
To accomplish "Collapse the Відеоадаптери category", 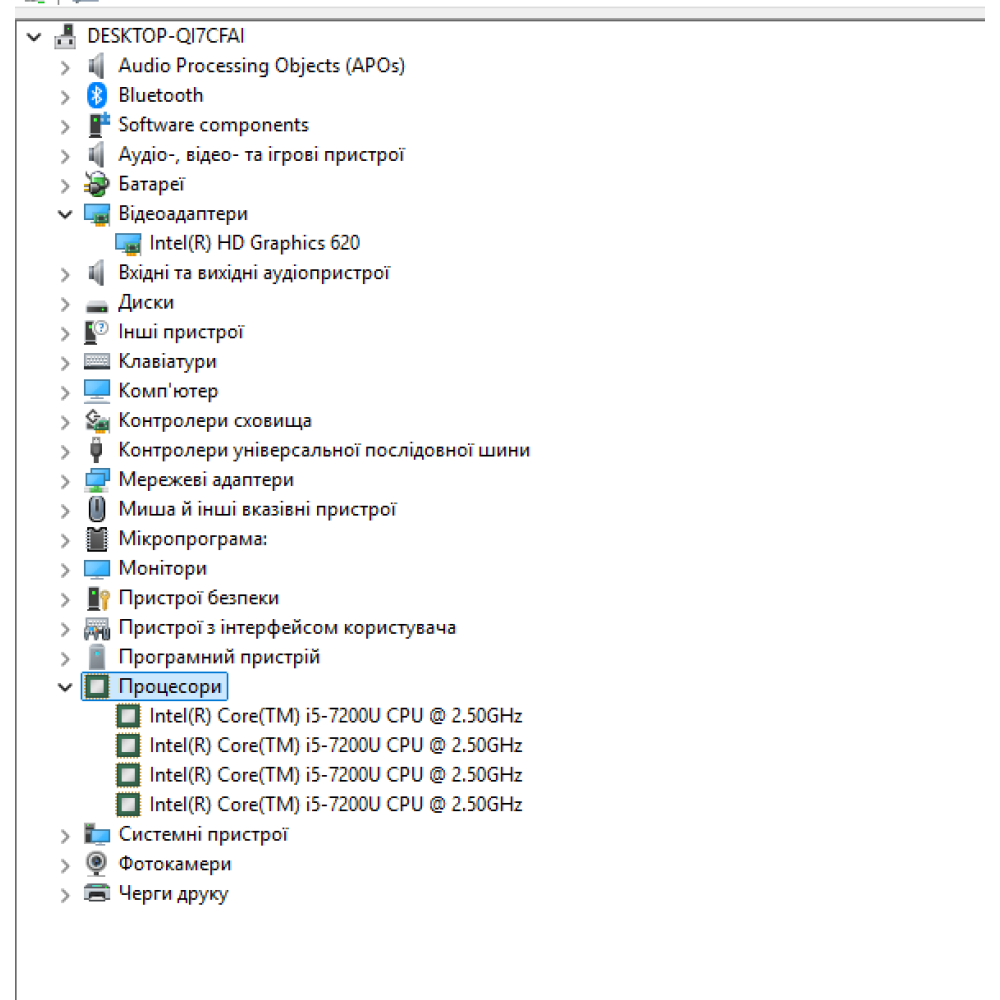I will (x=65, y=214).
